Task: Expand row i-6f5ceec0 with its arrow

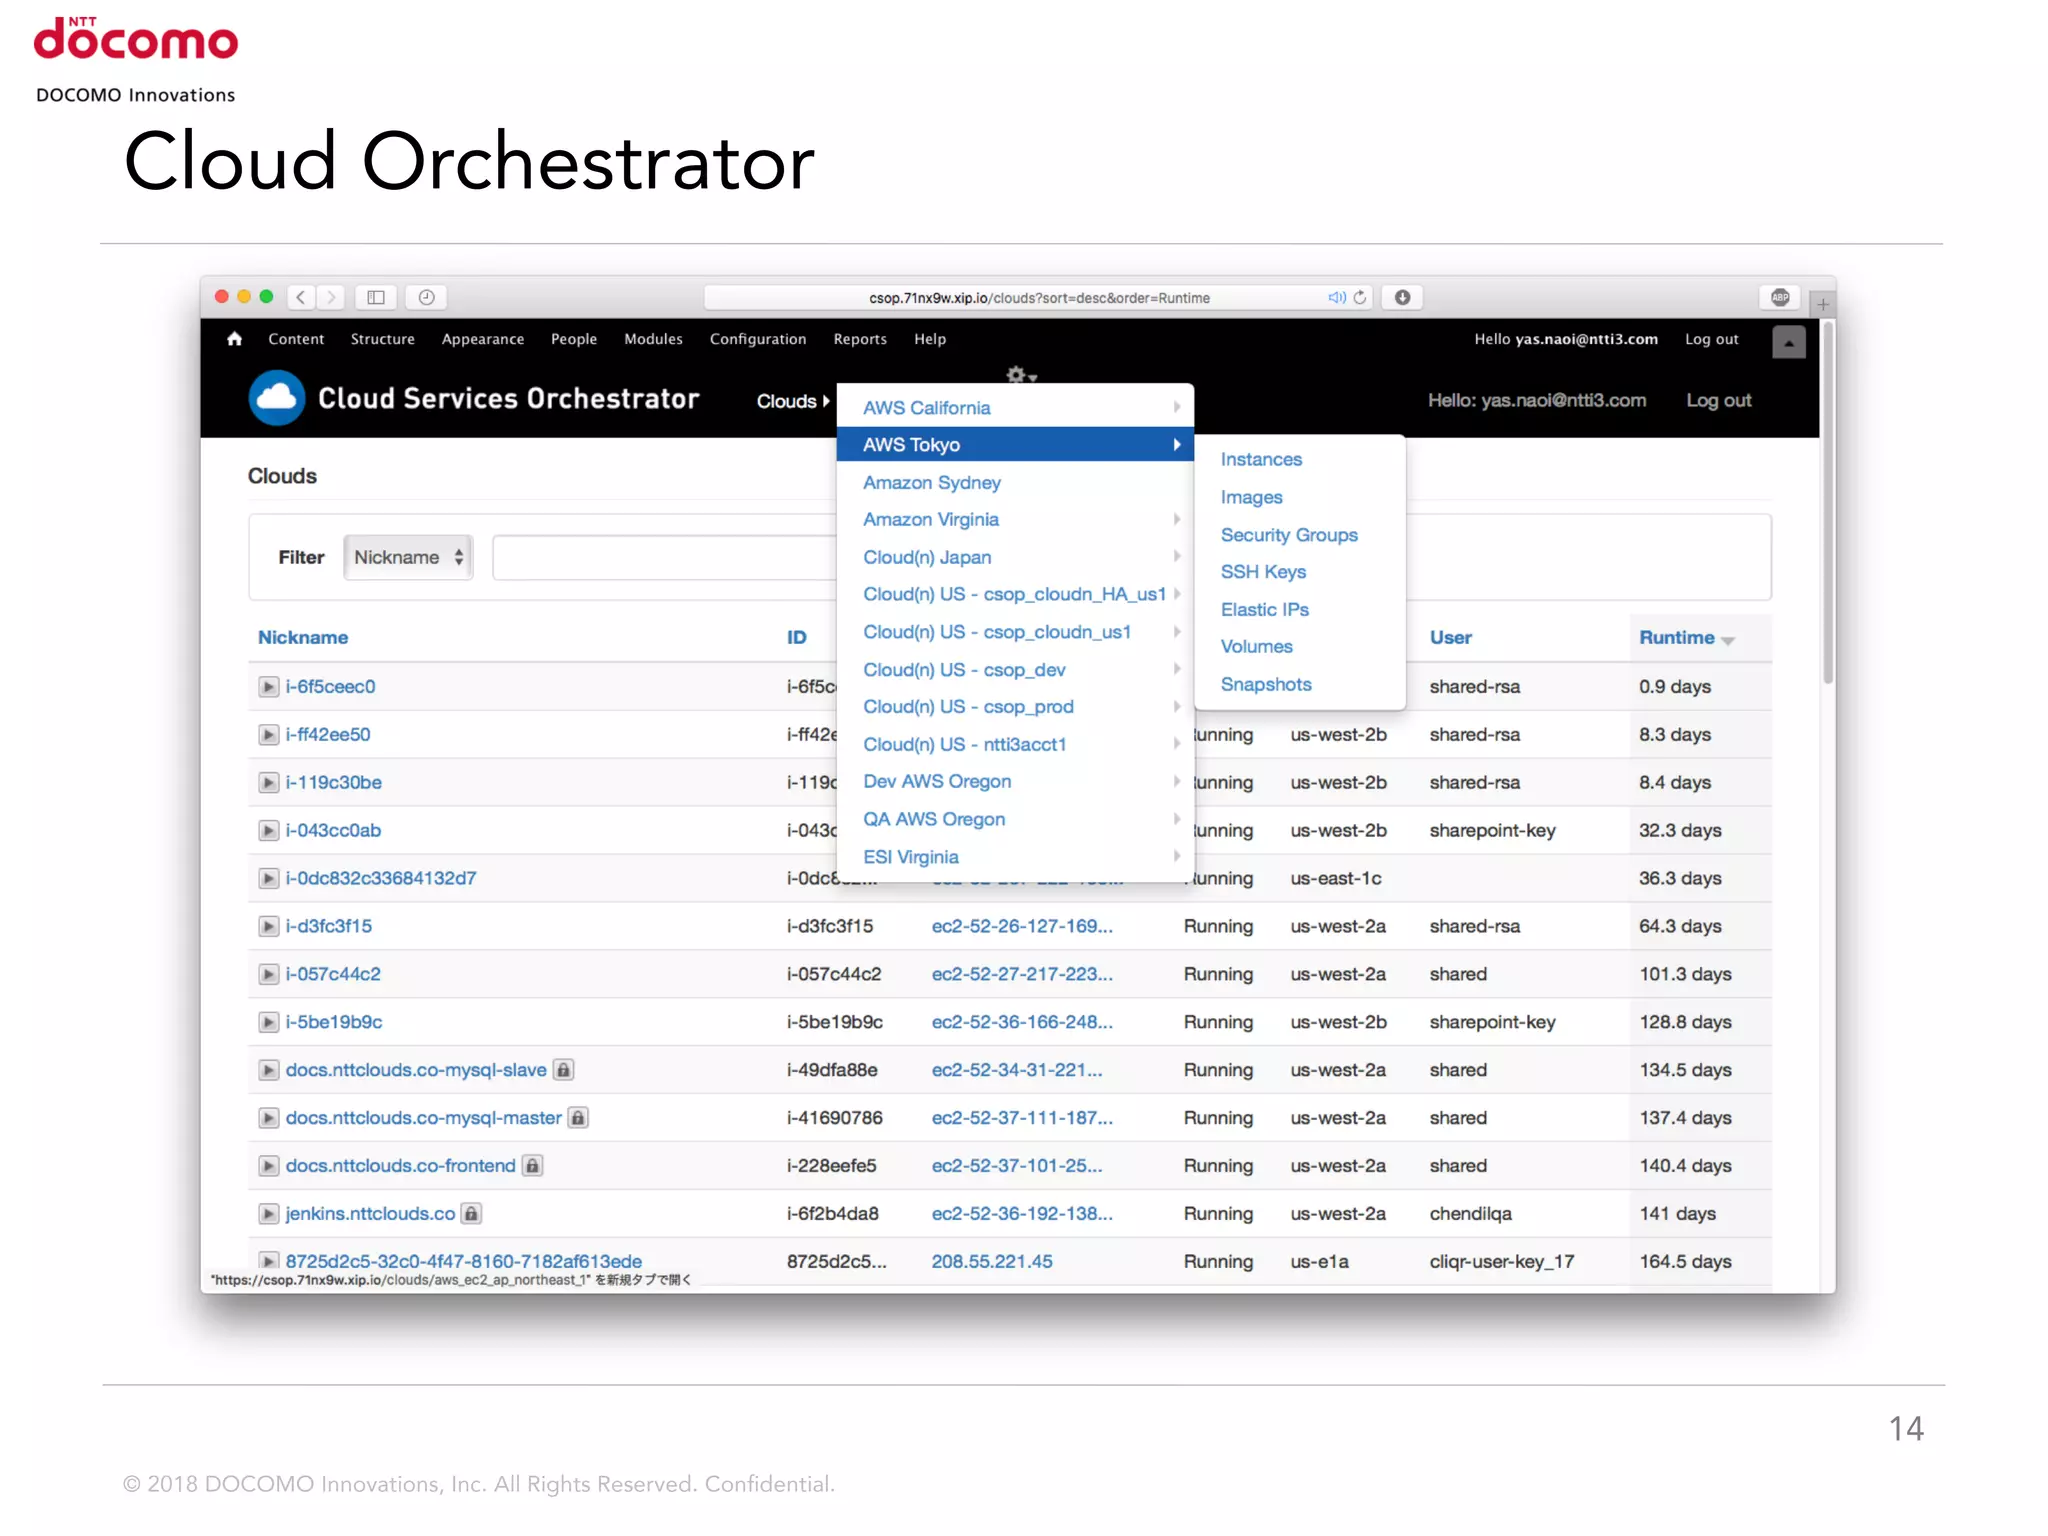Action: 268,687
